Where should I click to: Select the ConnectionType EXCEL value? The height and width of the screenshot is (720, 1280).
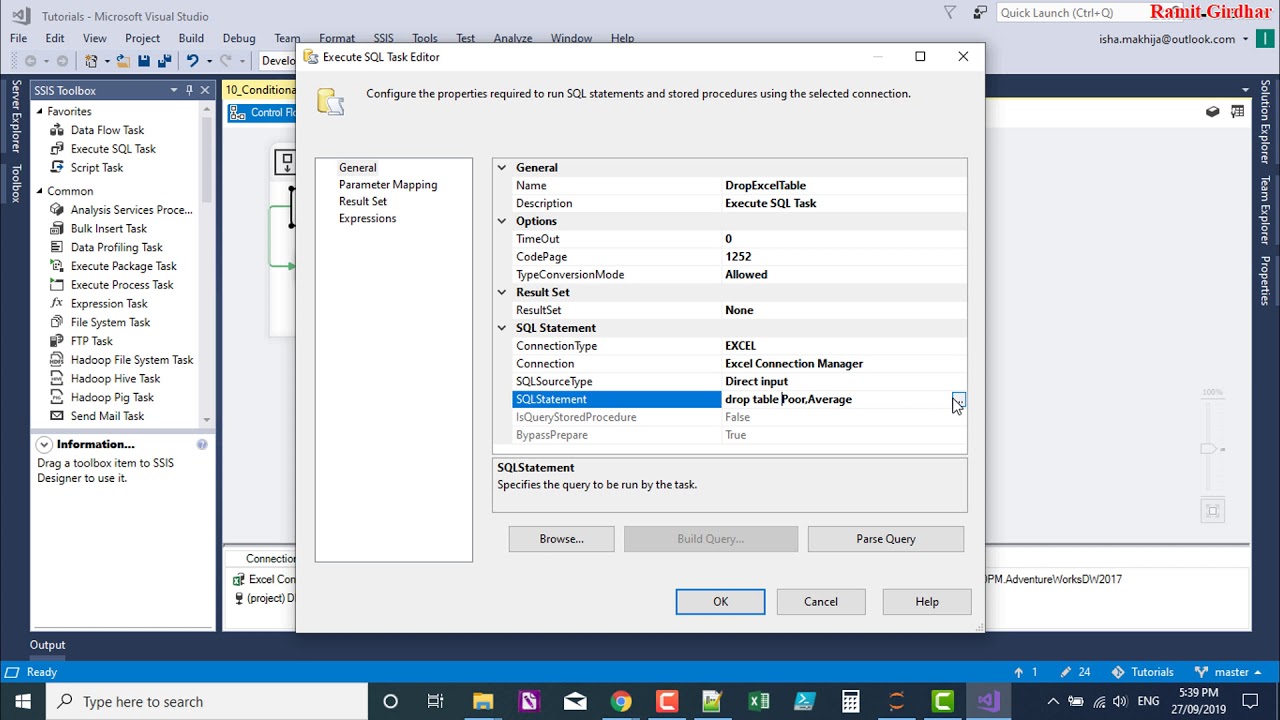tap(844, 346)
